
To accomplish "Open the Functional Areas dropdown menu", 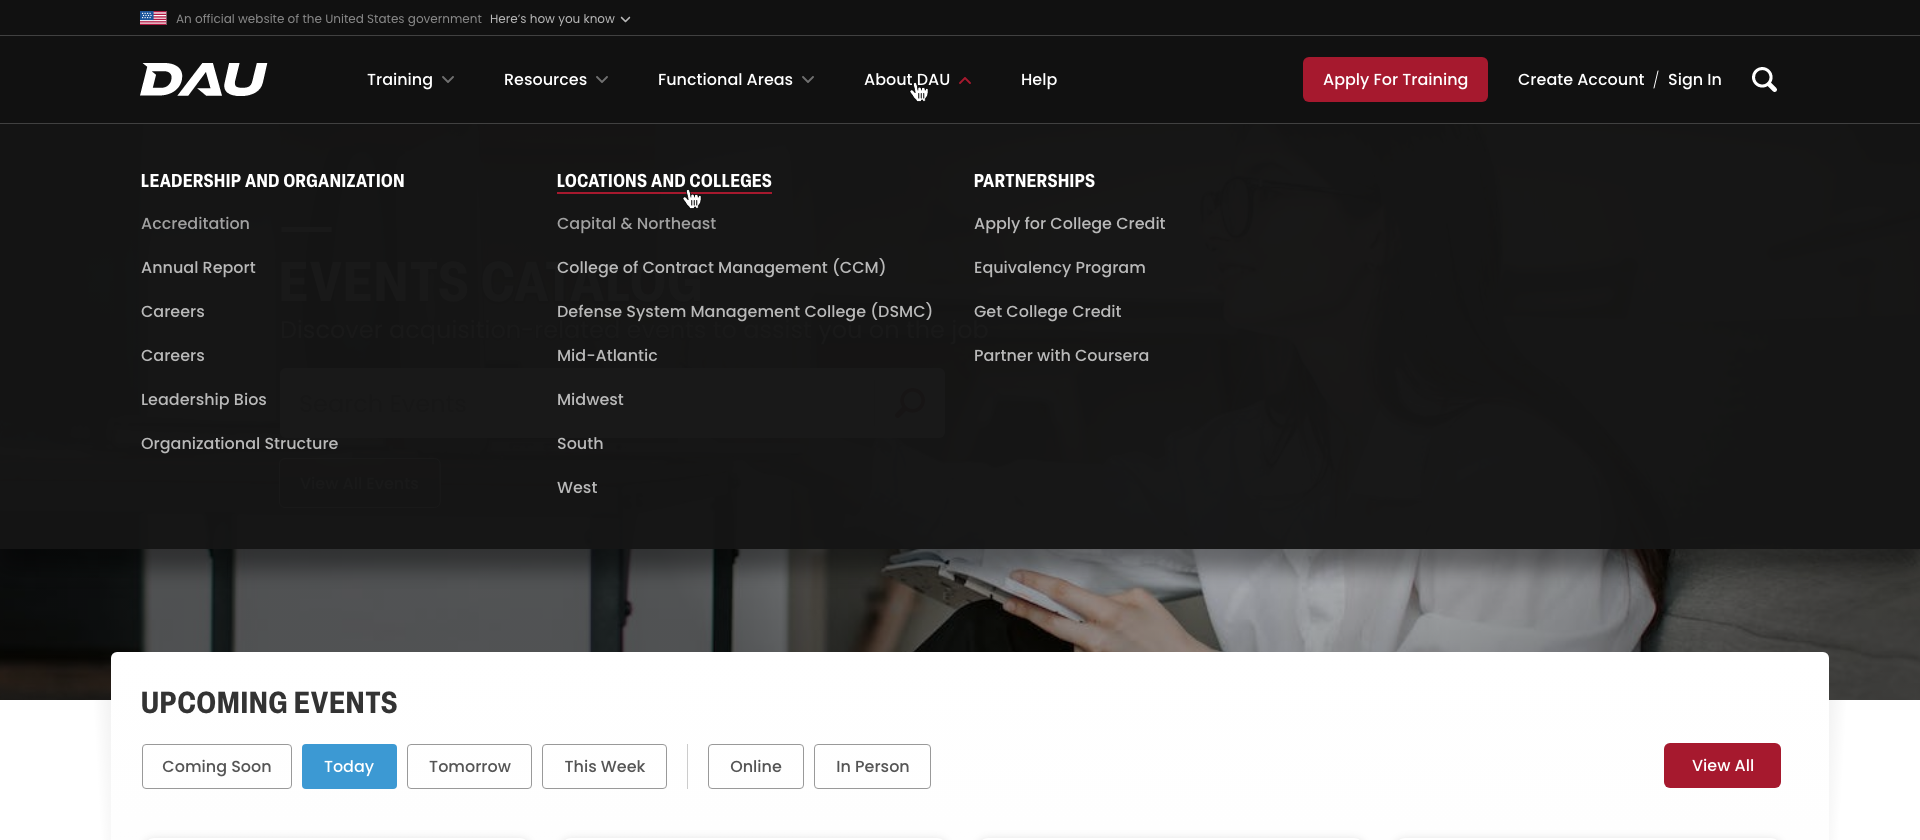I will pyautogui.click(x=735, y=79).
